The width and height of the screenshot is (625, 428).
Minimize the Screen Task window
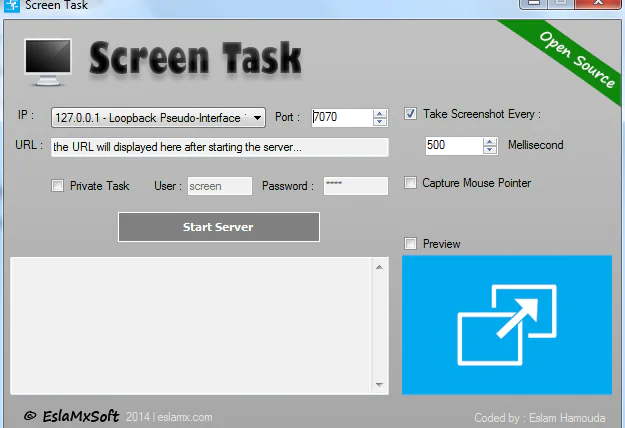(x=533, y=4)
